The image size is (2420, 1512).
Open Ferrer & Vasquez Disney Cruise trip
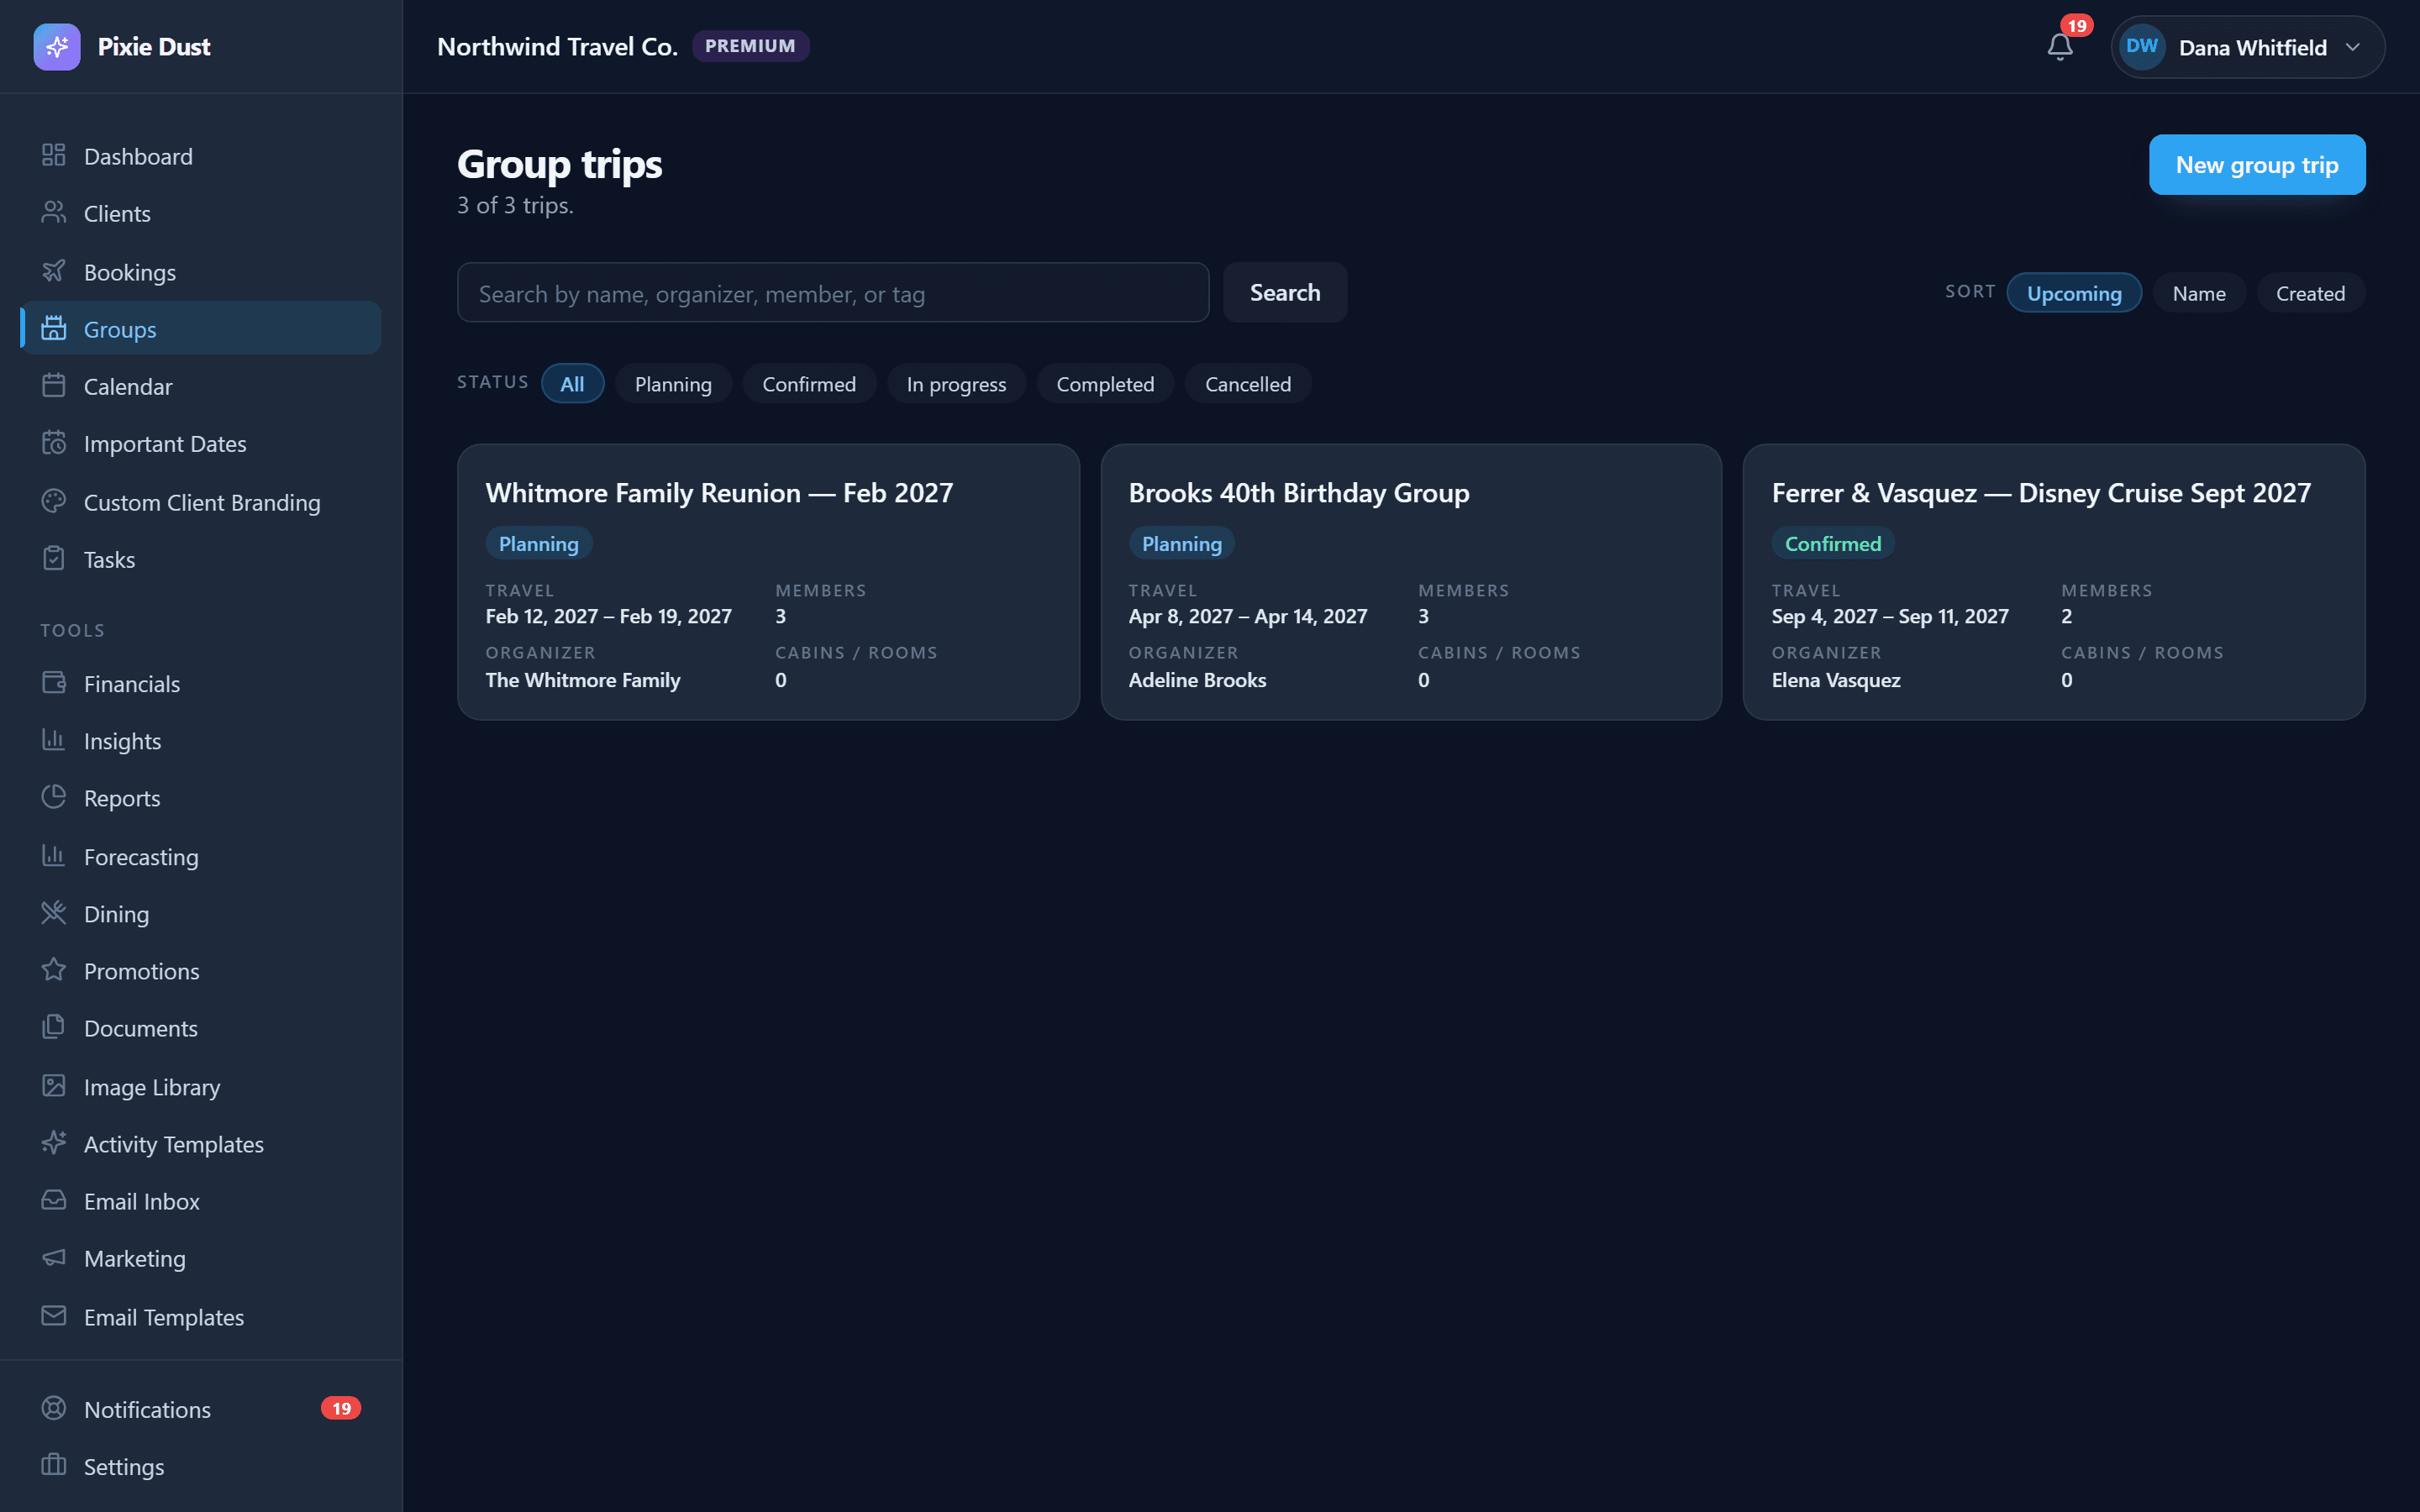(2054, 582)
